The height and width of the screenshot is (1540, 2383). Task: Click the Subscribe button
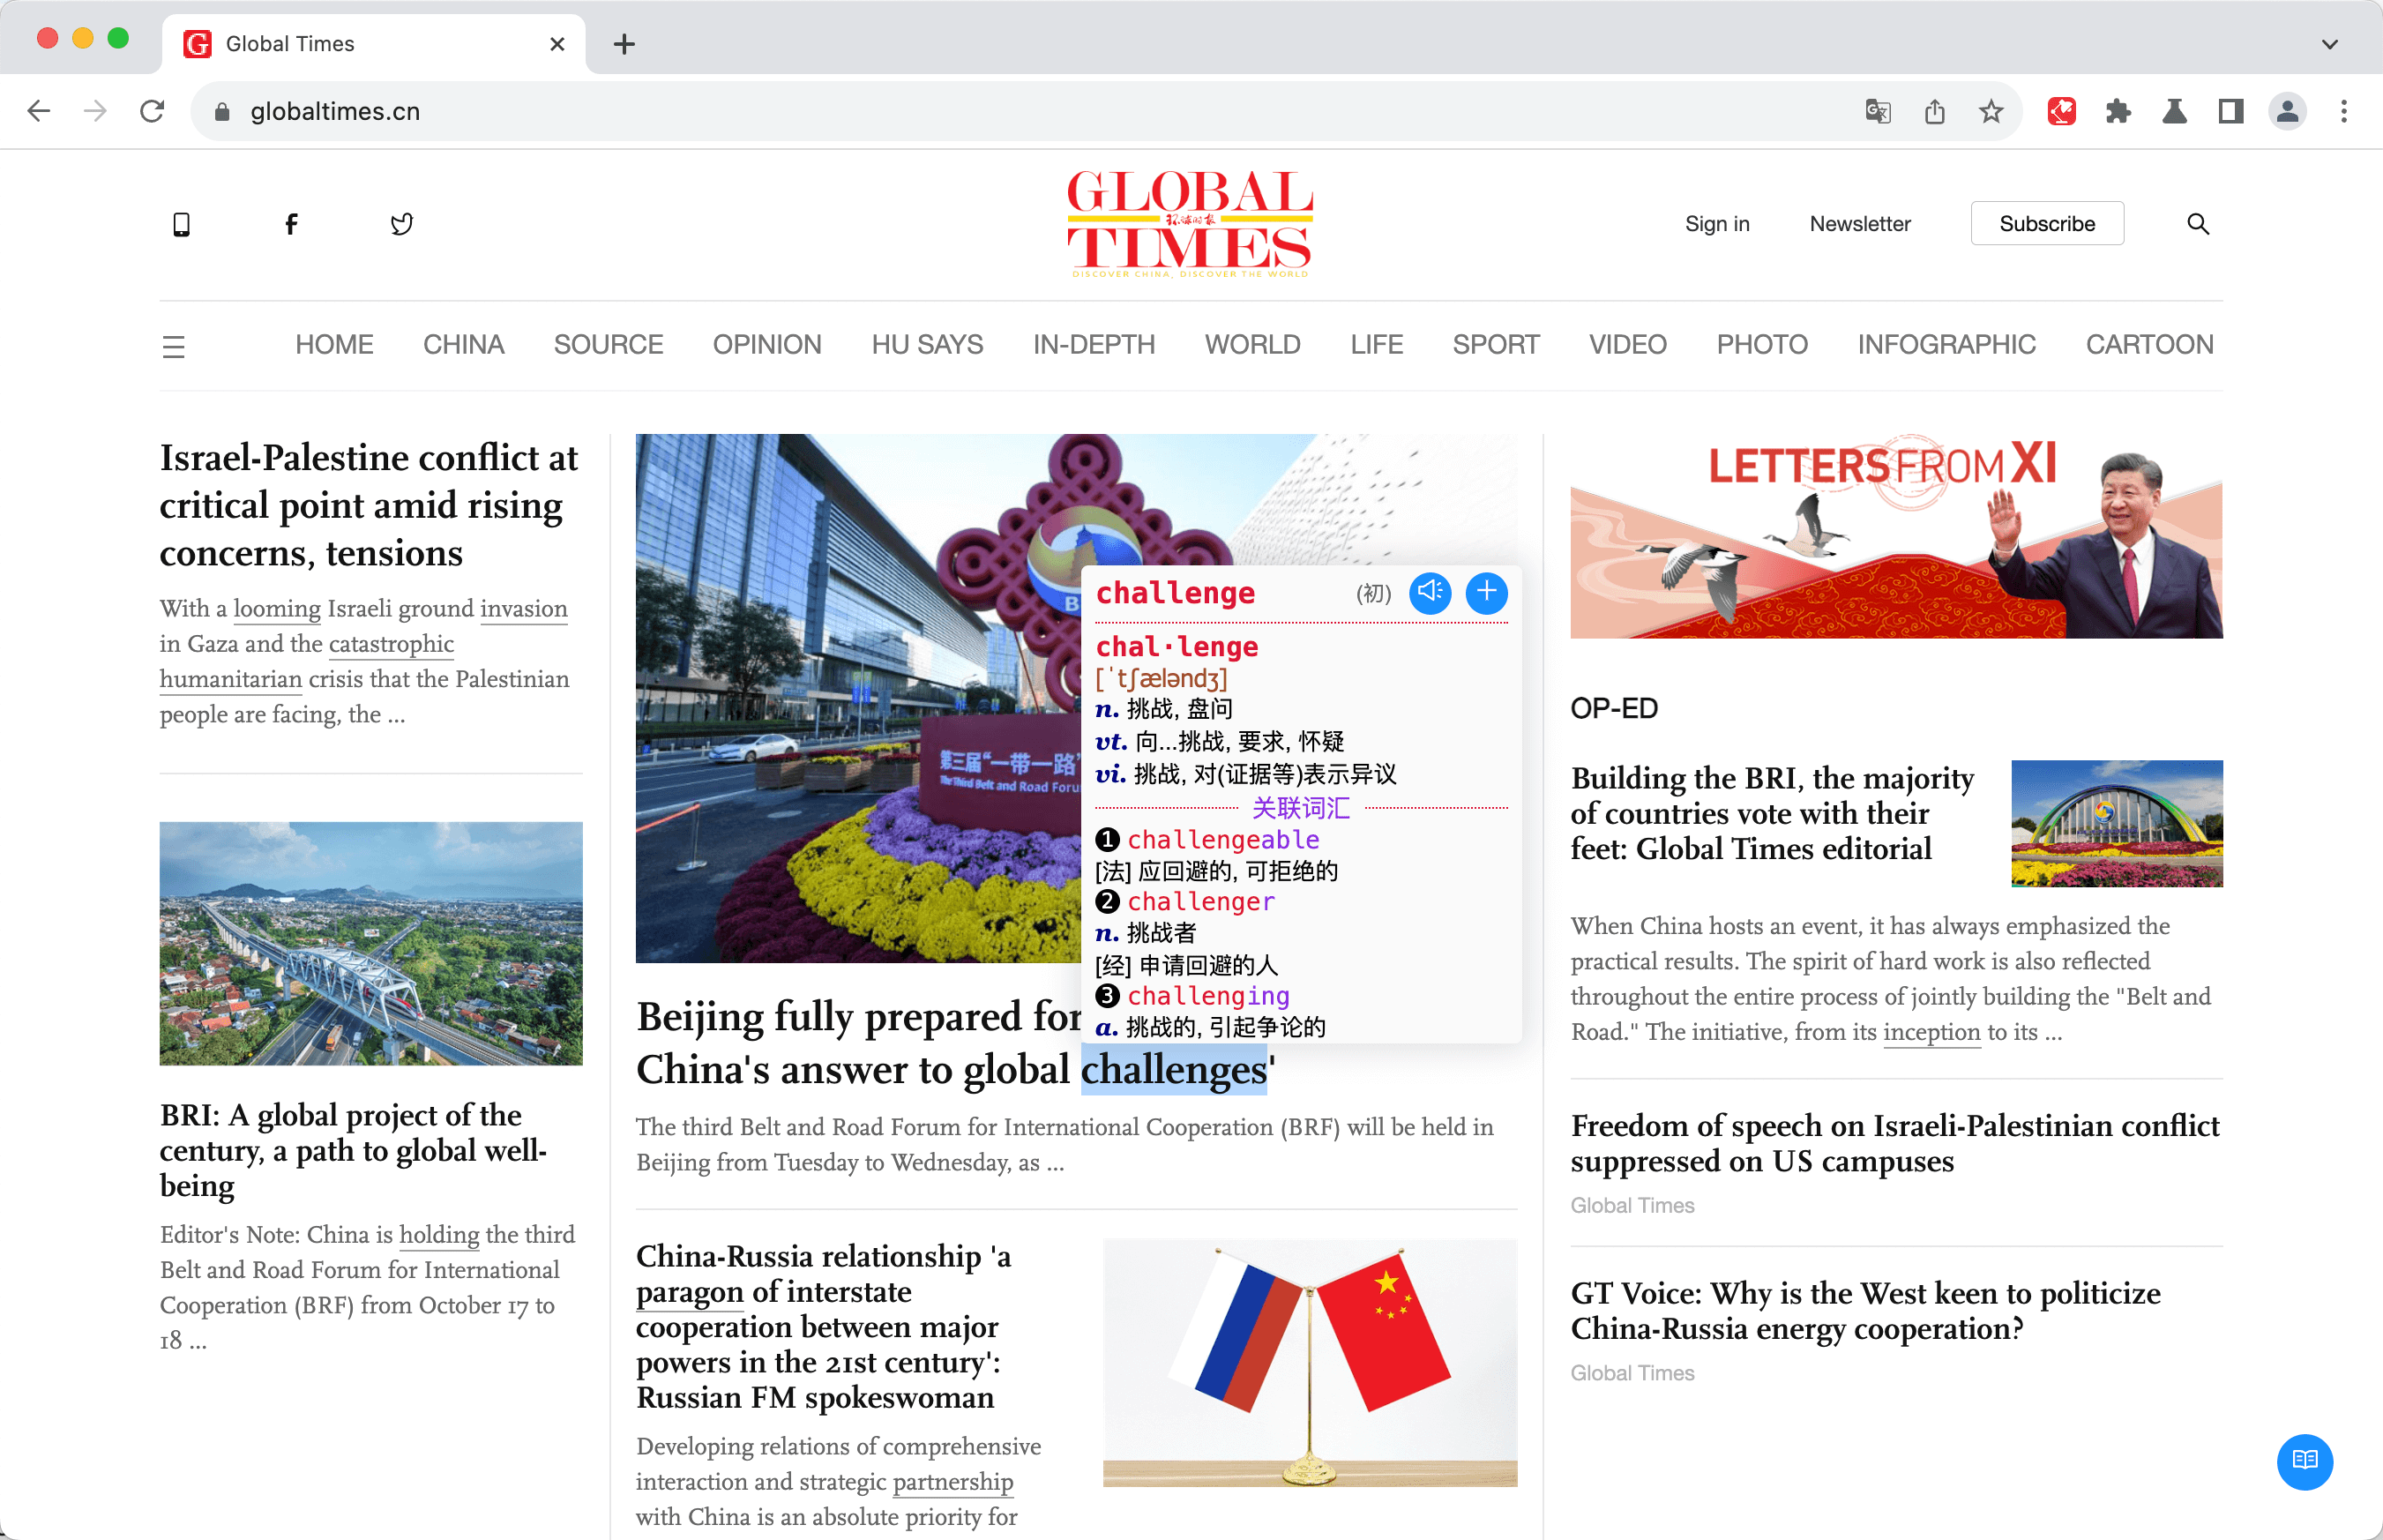[x=2046, y=223]
